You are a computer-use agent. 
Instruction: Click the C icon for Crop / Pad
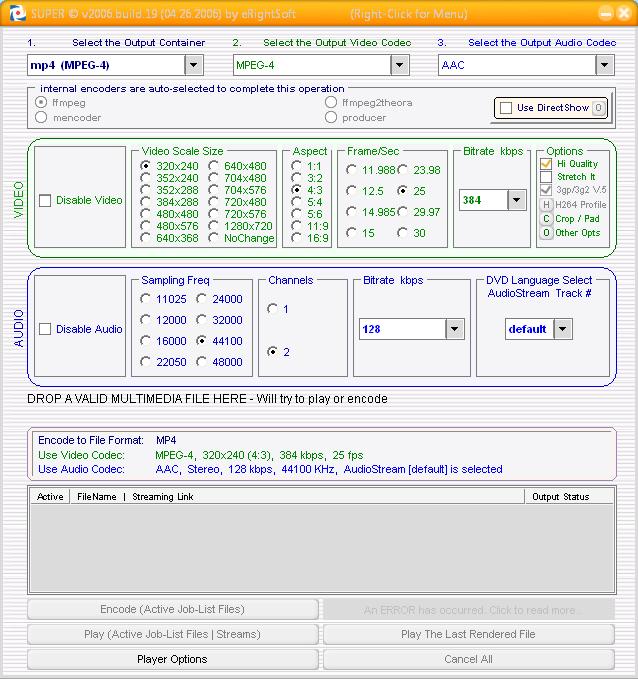(x=546, y=219)
